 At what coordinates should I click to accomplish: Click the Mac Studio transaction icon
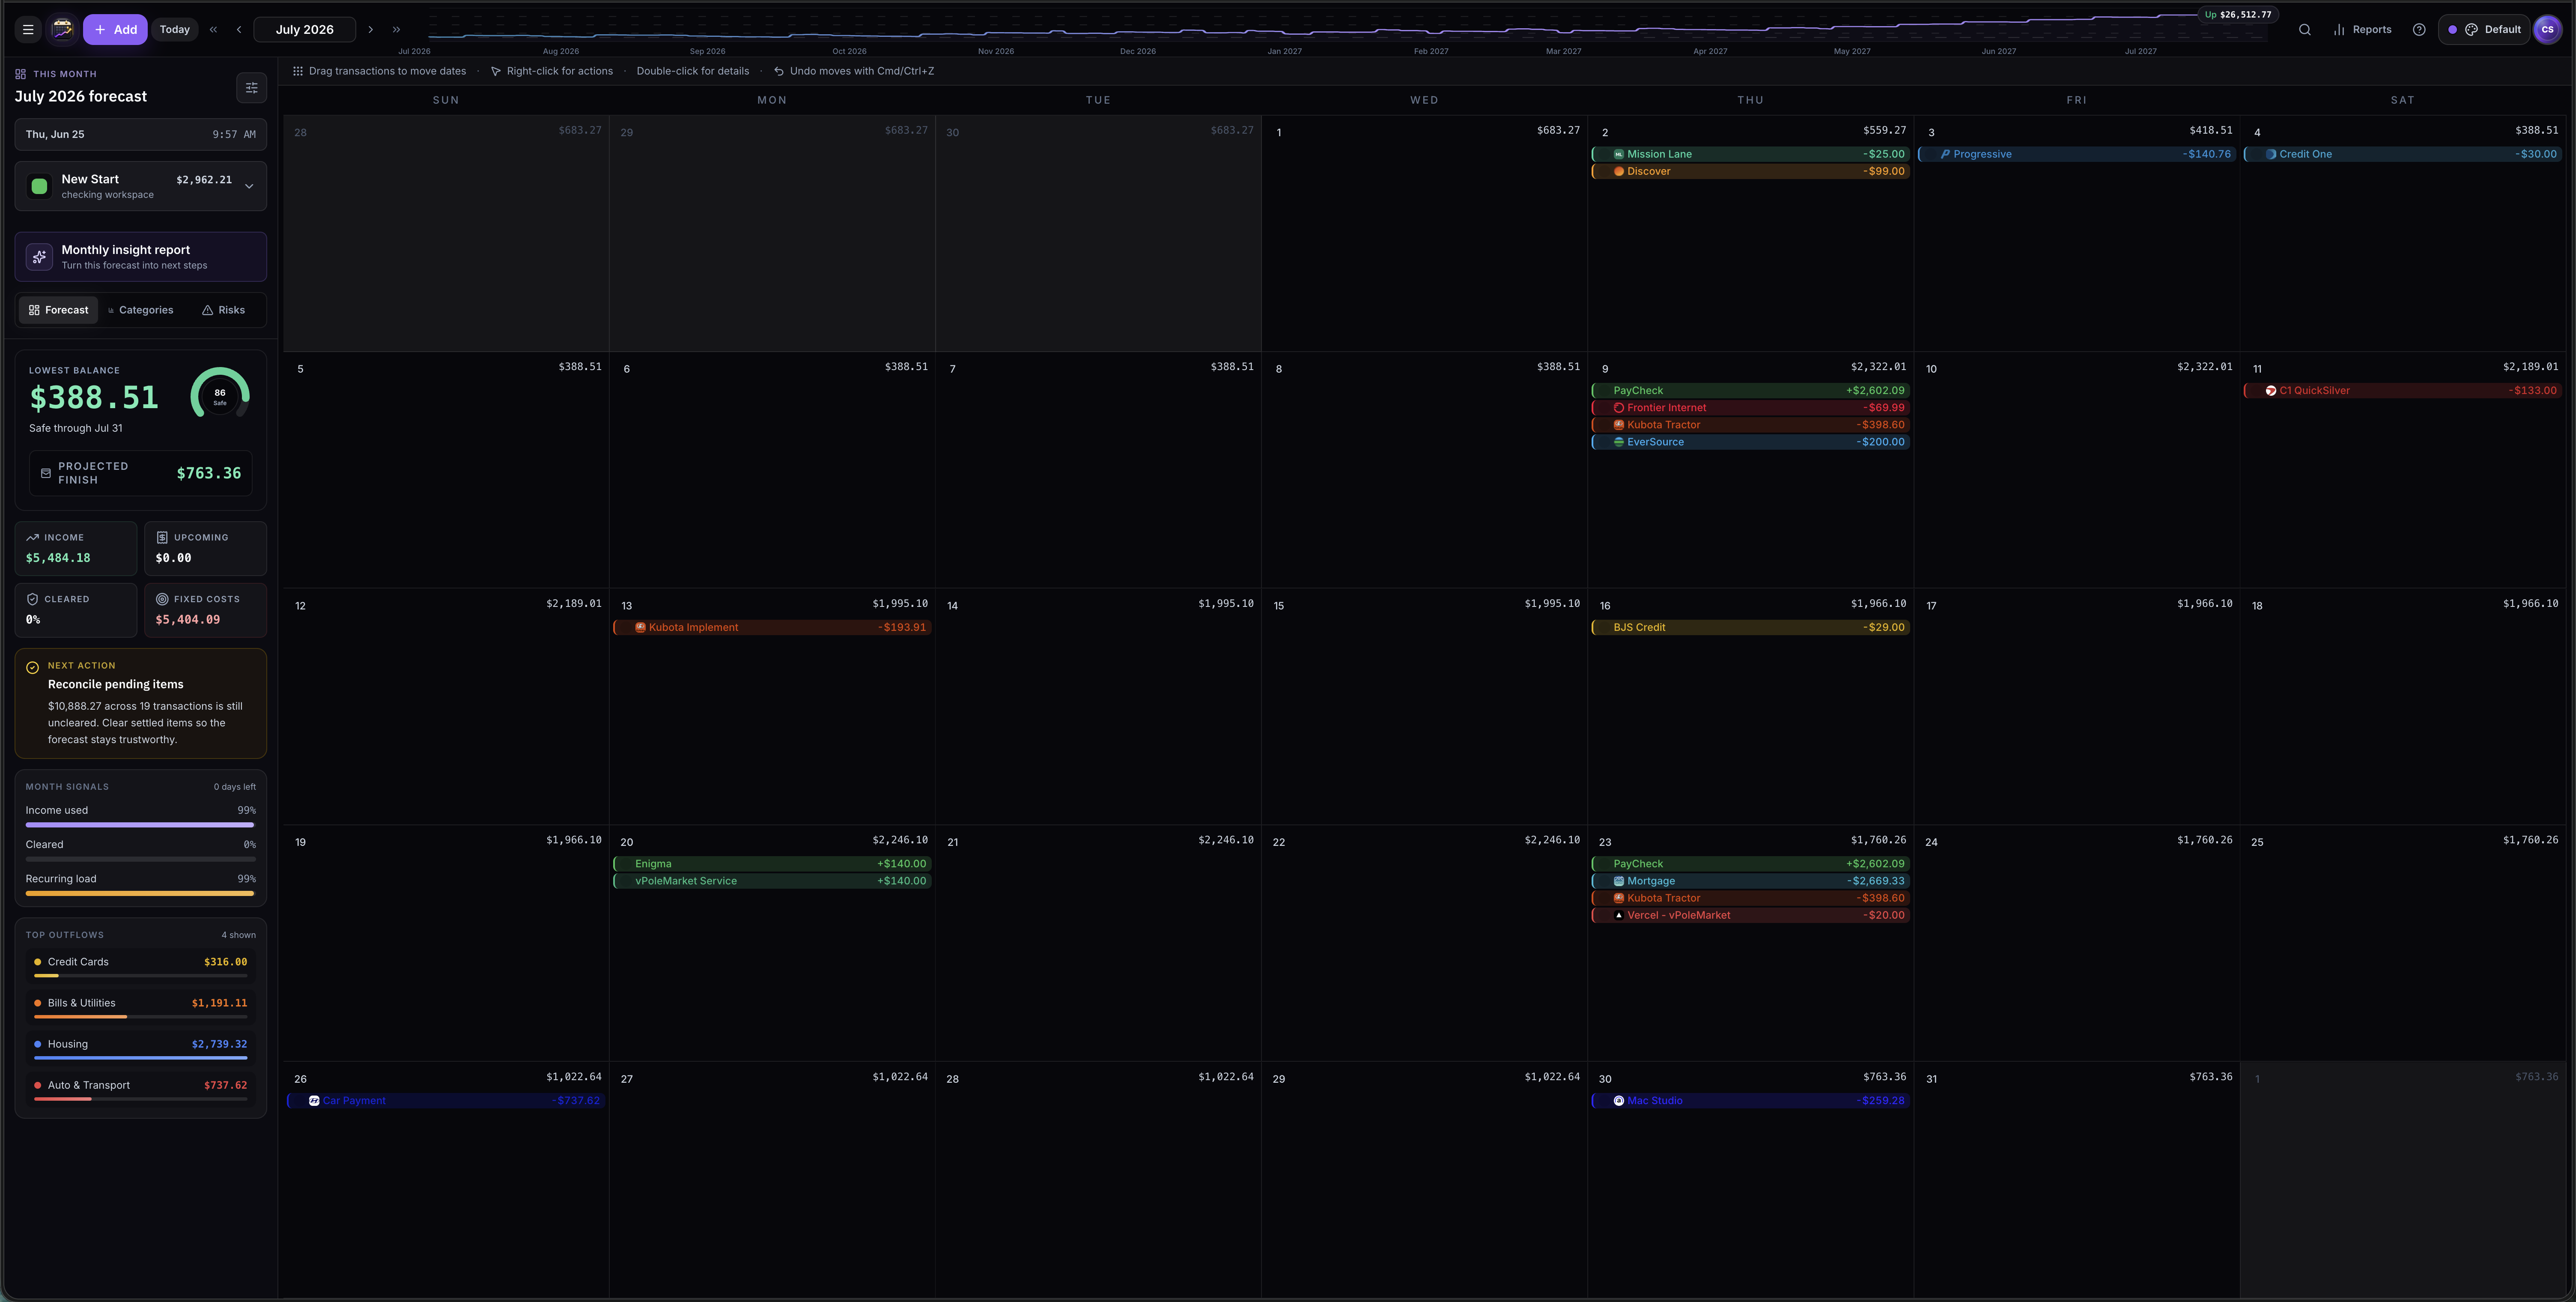(x=1619, y=1101)
